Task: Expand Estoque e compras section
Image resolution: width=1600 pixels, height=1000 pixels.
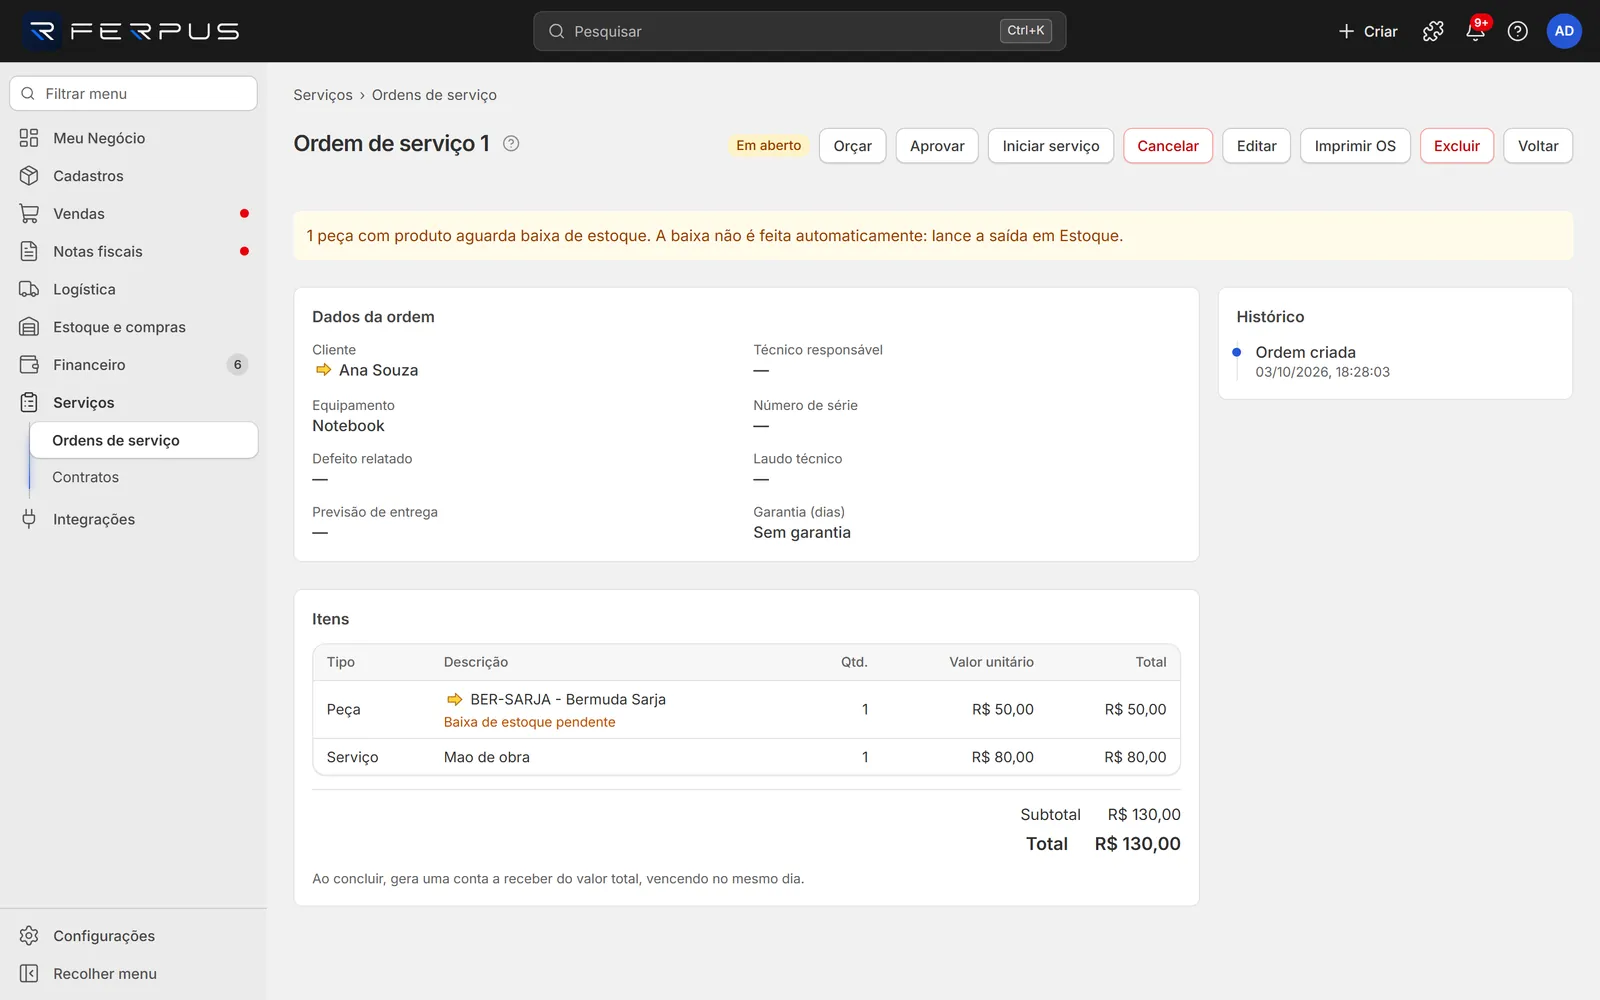Action: pyautogui.click(x=134, y=327)
